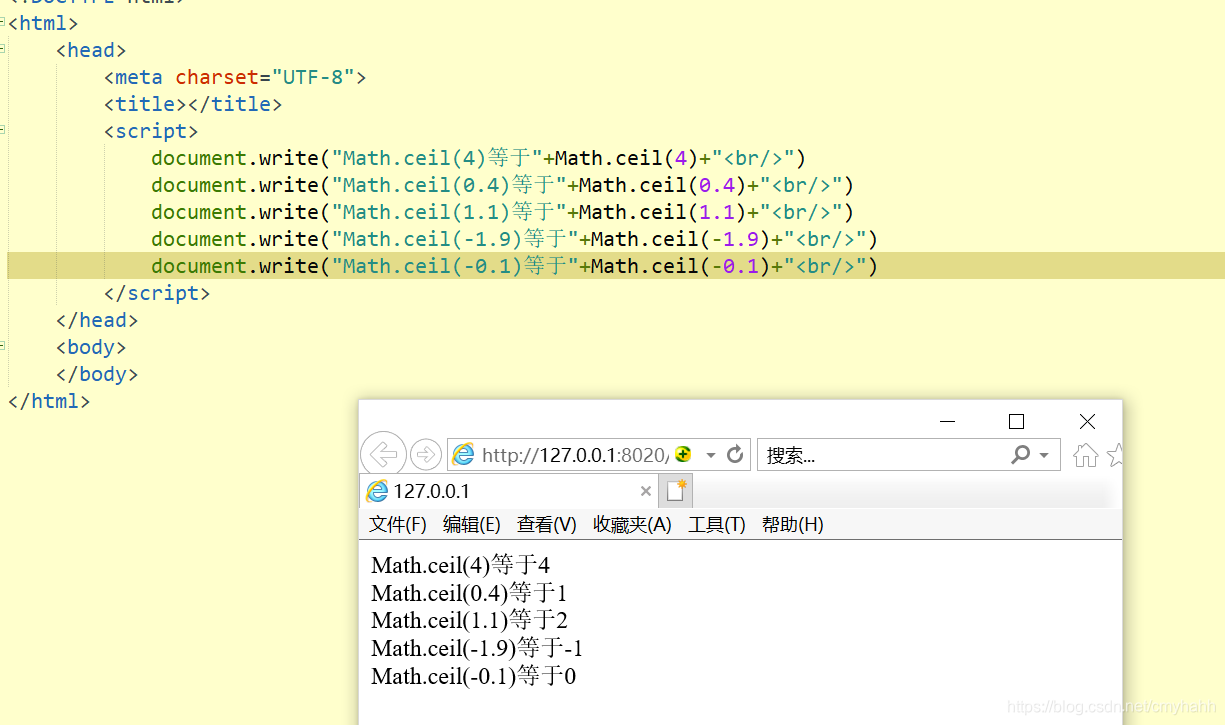Click the <title></title> code line

coord(193,104)
